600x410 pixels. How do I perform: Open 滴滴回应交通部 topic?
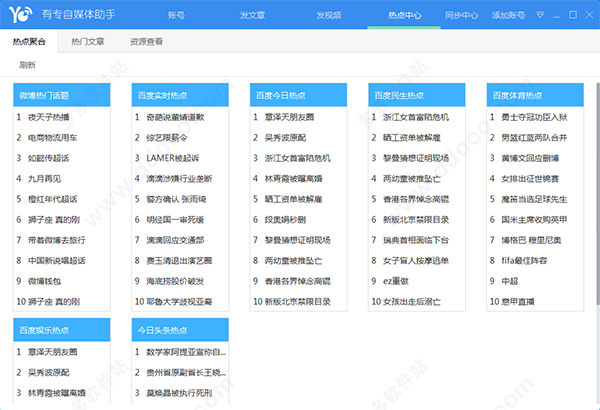[175, 240]
